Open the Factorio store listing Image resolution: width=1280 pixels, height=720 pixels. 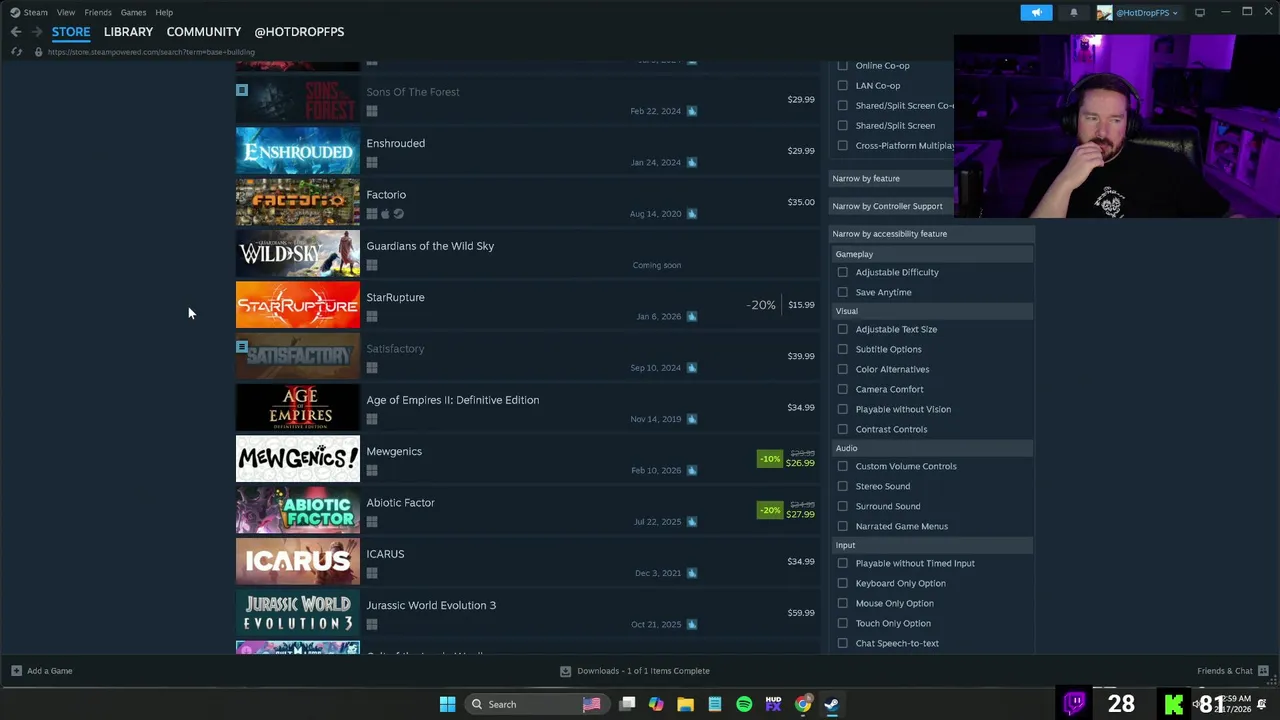coord(526,203)
